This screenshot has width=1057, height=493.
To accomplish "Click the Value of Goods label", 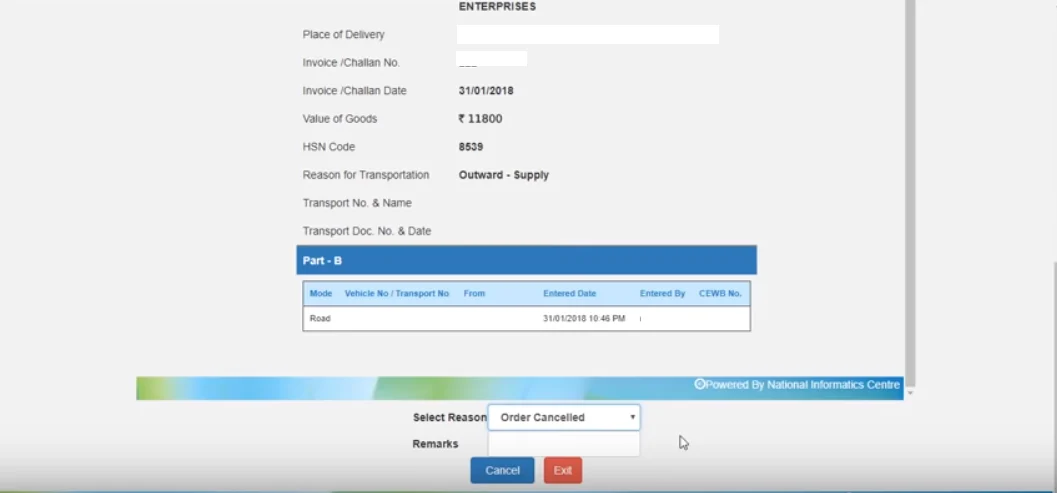I will [340, 119].
